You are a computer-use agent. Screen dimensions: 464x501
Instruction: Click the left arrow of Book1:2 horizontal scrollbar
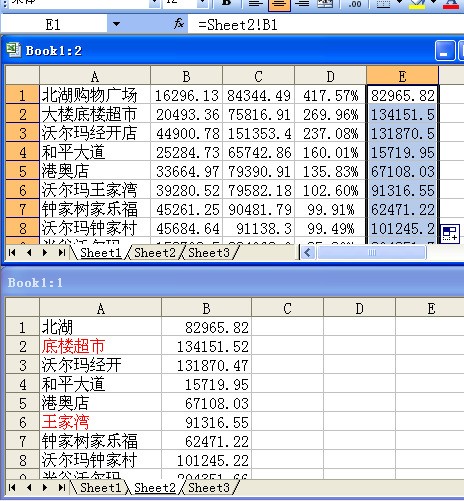pos(307,253)
